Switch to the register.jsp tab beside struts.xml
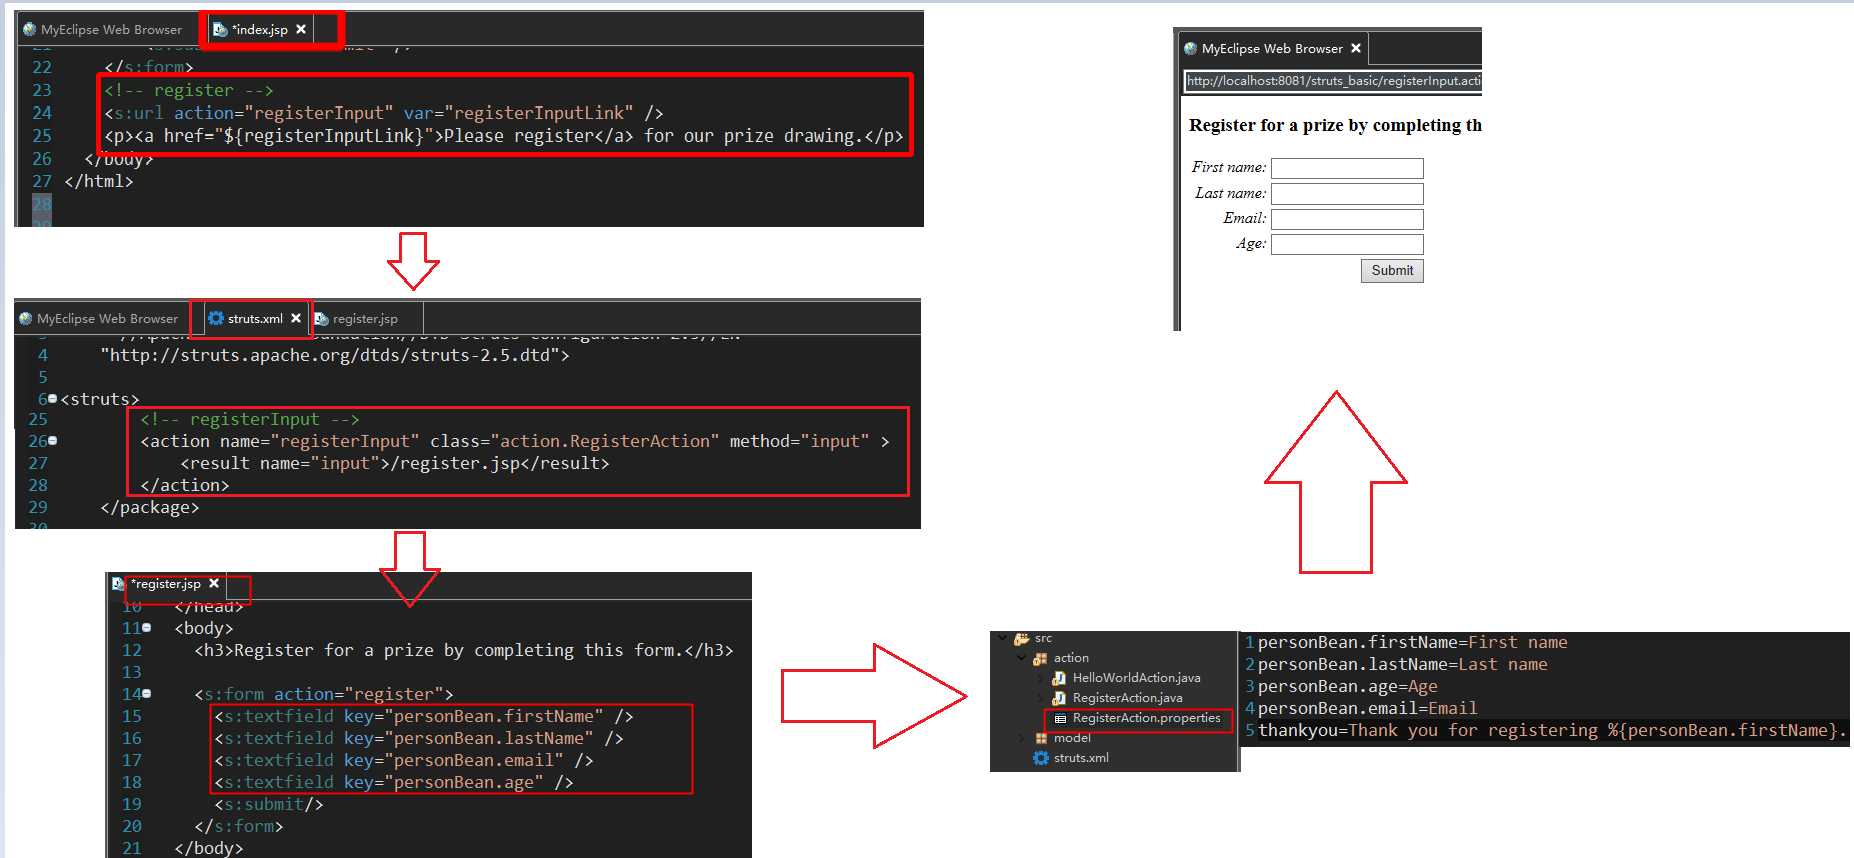This screenshot has height=858, width=1854. (x=365, y=319)
